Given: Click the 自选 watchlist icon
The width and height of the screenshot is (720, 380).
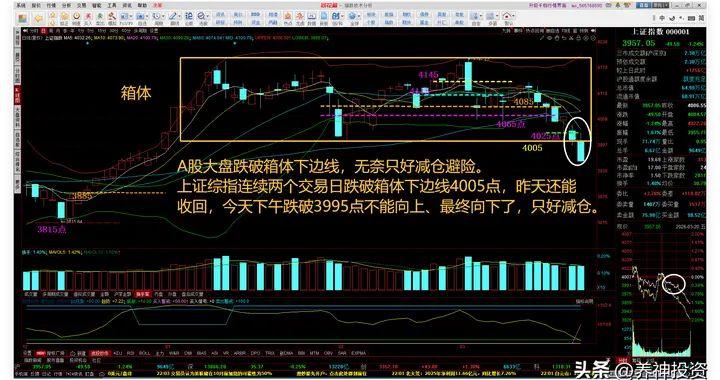Looking at the screenshot, I should tap(140, 16).
